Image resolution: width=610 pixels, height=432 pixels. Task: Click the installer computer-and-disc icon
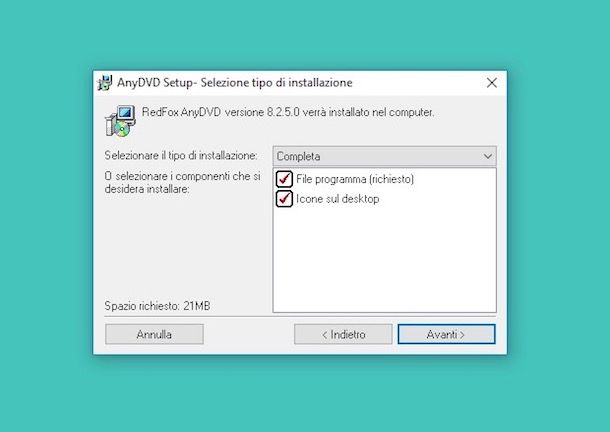[120, 121]
